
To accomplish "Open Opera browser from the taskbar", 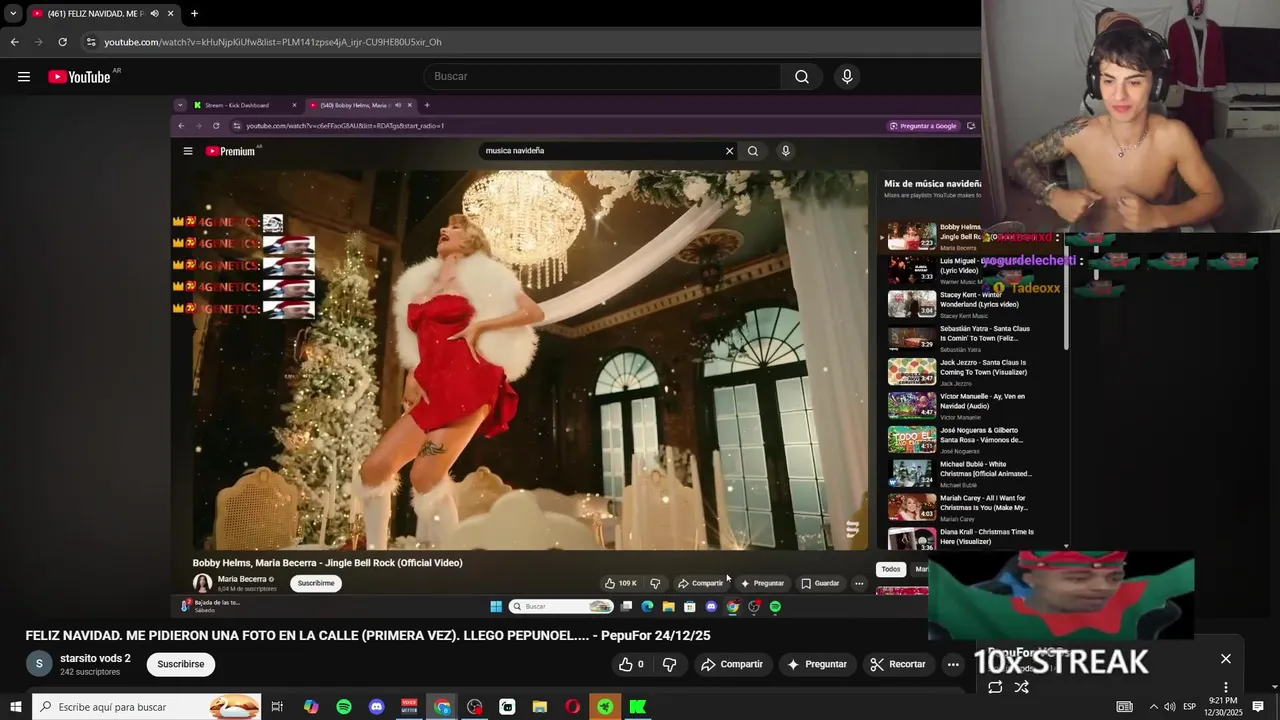I will [x=572, y=707].
